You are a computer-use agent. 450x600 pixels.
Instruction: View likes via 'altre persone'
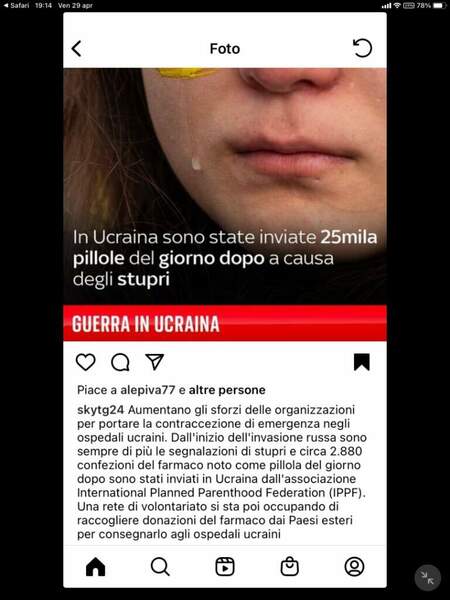227,390
